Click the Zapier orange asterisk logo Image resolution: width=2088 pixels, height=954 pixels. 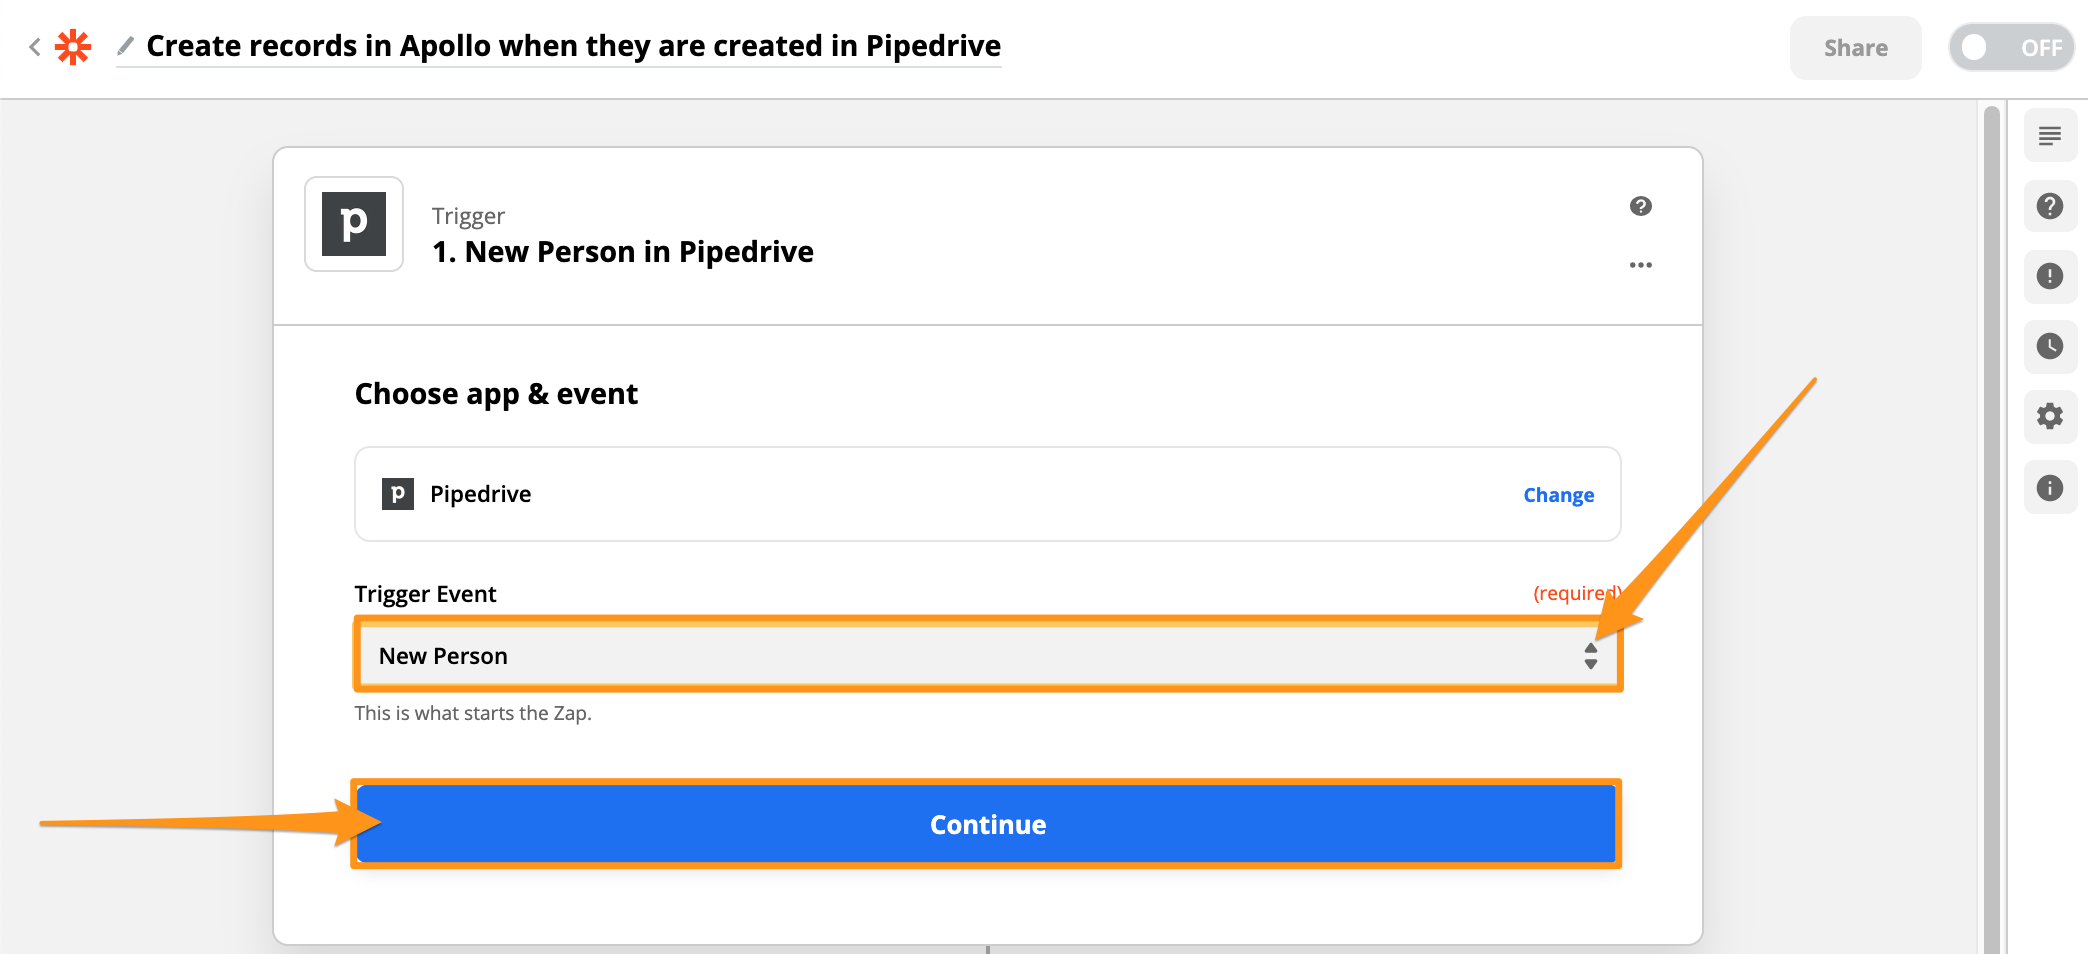(73, 47)
